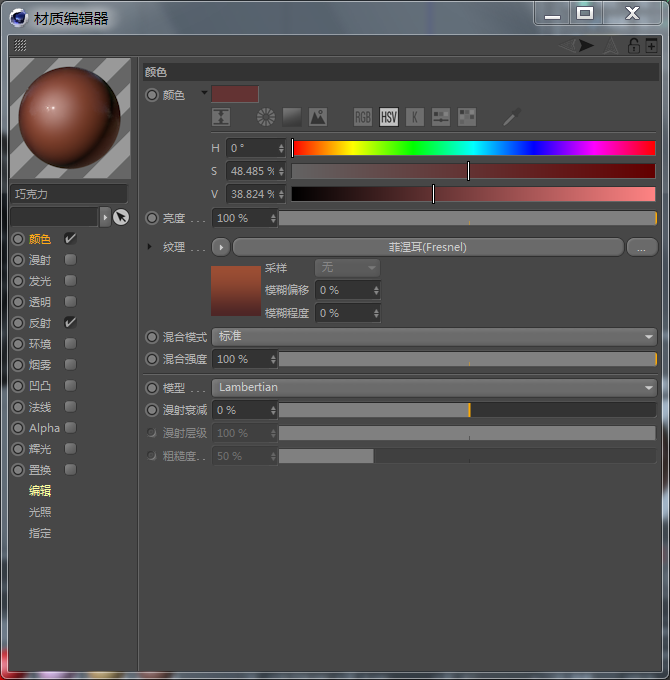Switch to Kelvin (K) color mode
The height and width of the screenshot is (680, 670).
pyautogui.click(x=414, y=117)
